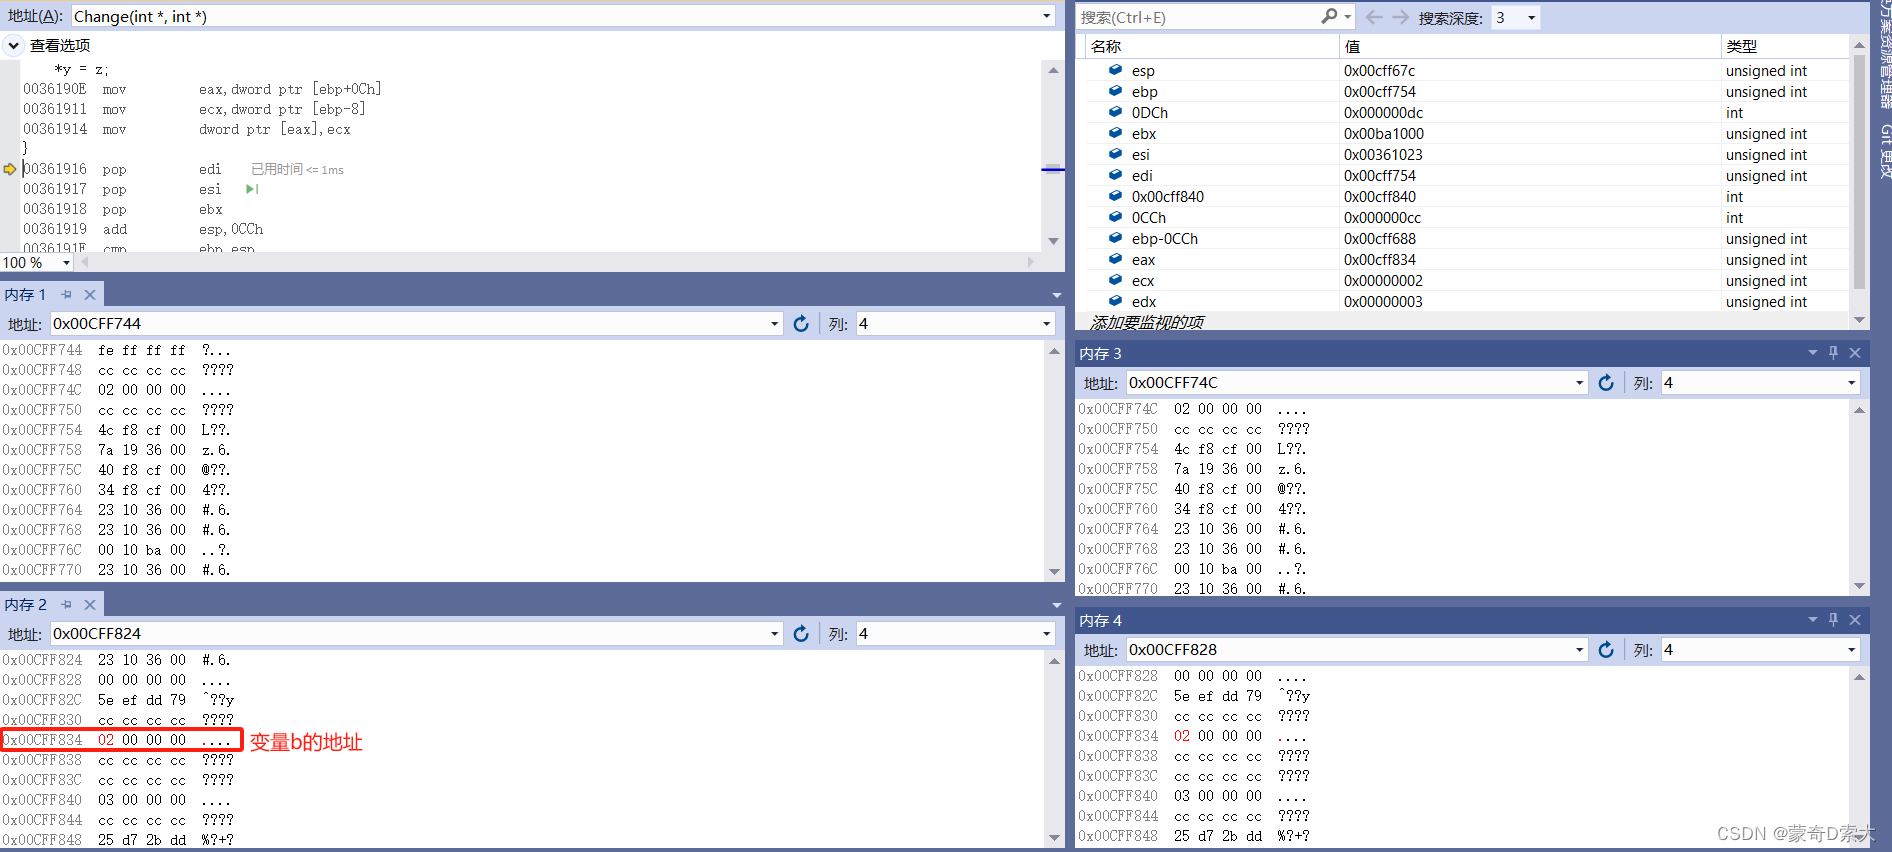This screenshot has width=1892, height=852.
Task: Open the address history dropdown for 0x00CFF744
Action: pos(774,324)
